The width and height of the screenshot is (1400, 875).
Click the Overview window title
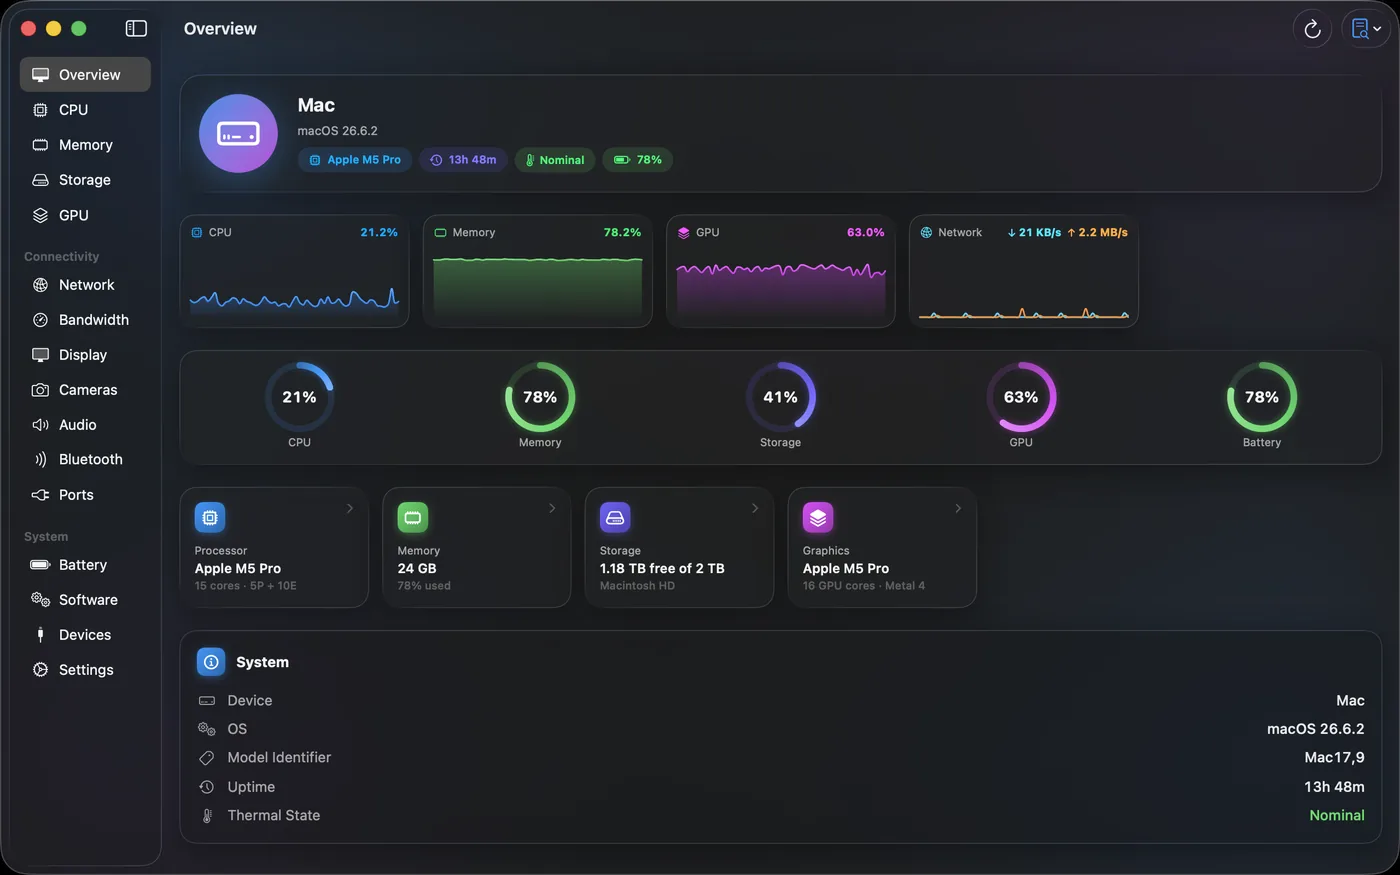pyautogui.click(x=220, y=29)
